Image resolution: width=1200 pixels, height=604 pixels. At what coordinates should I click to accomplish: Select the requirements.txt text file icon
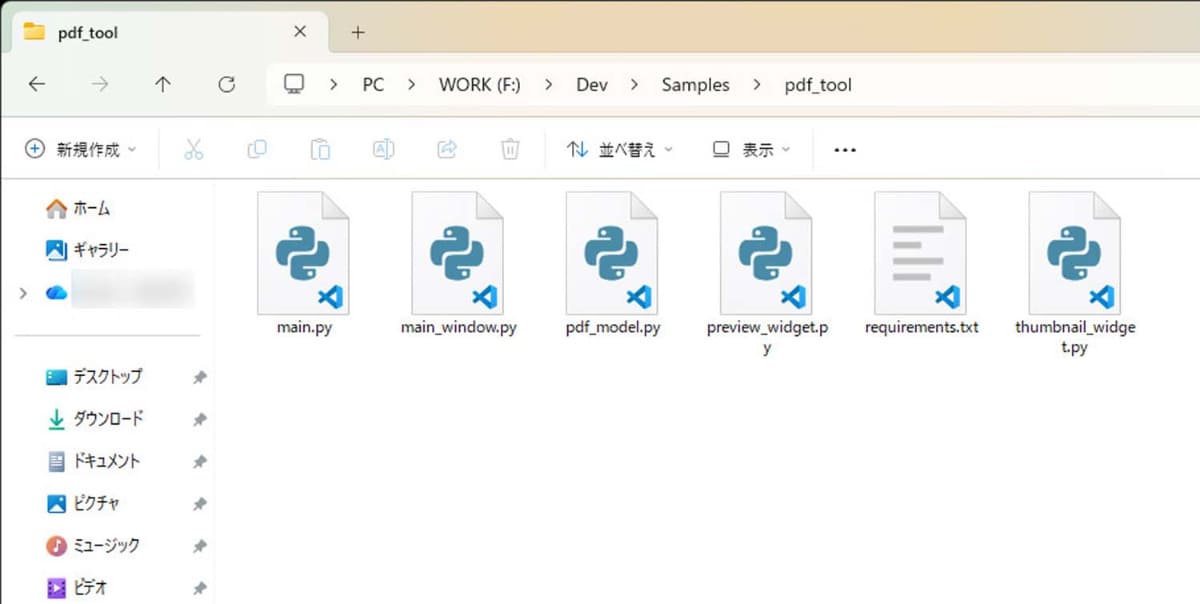(x=920, y=253)
